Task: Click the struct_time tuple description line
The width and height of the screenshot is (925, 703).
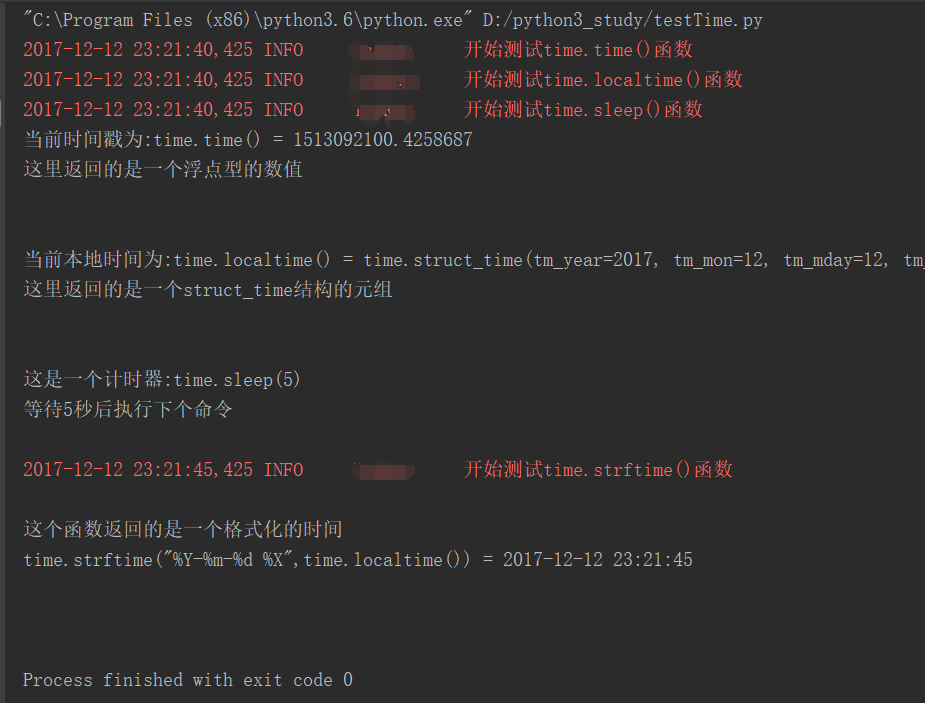Action: pos(208,290)
